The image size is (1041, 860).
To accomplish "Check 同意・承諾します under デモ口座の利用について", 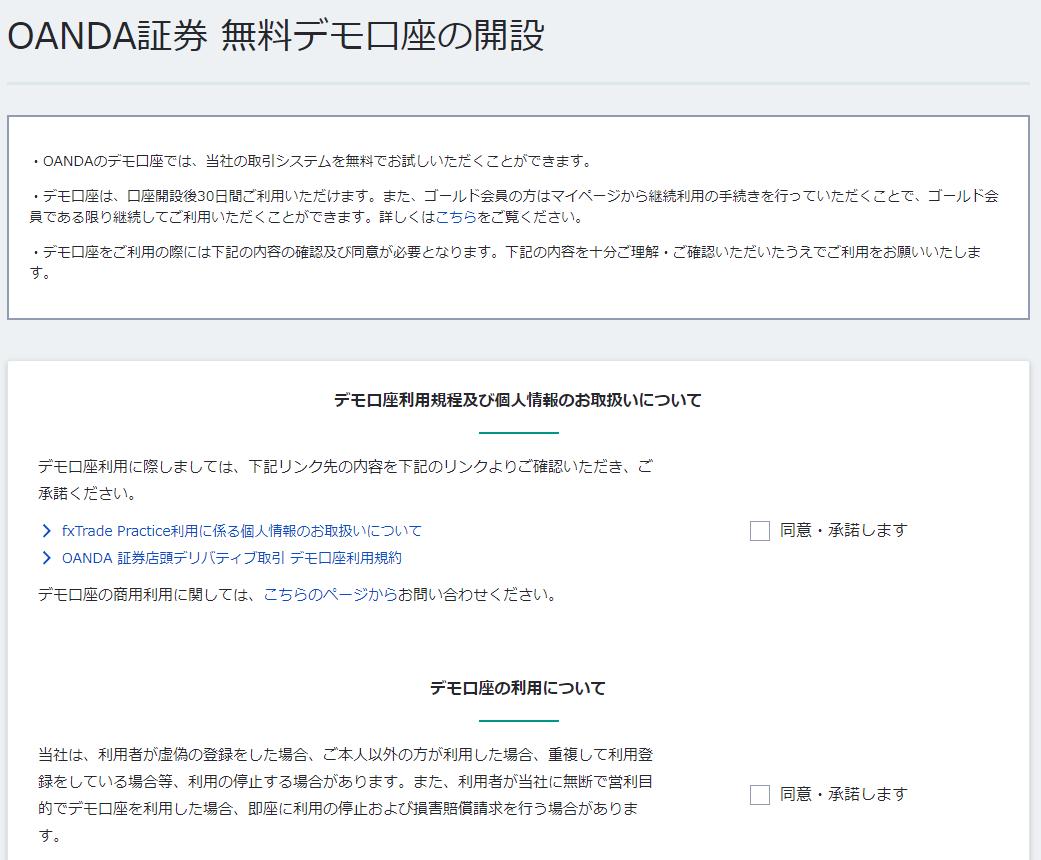I will pos(759,794).
